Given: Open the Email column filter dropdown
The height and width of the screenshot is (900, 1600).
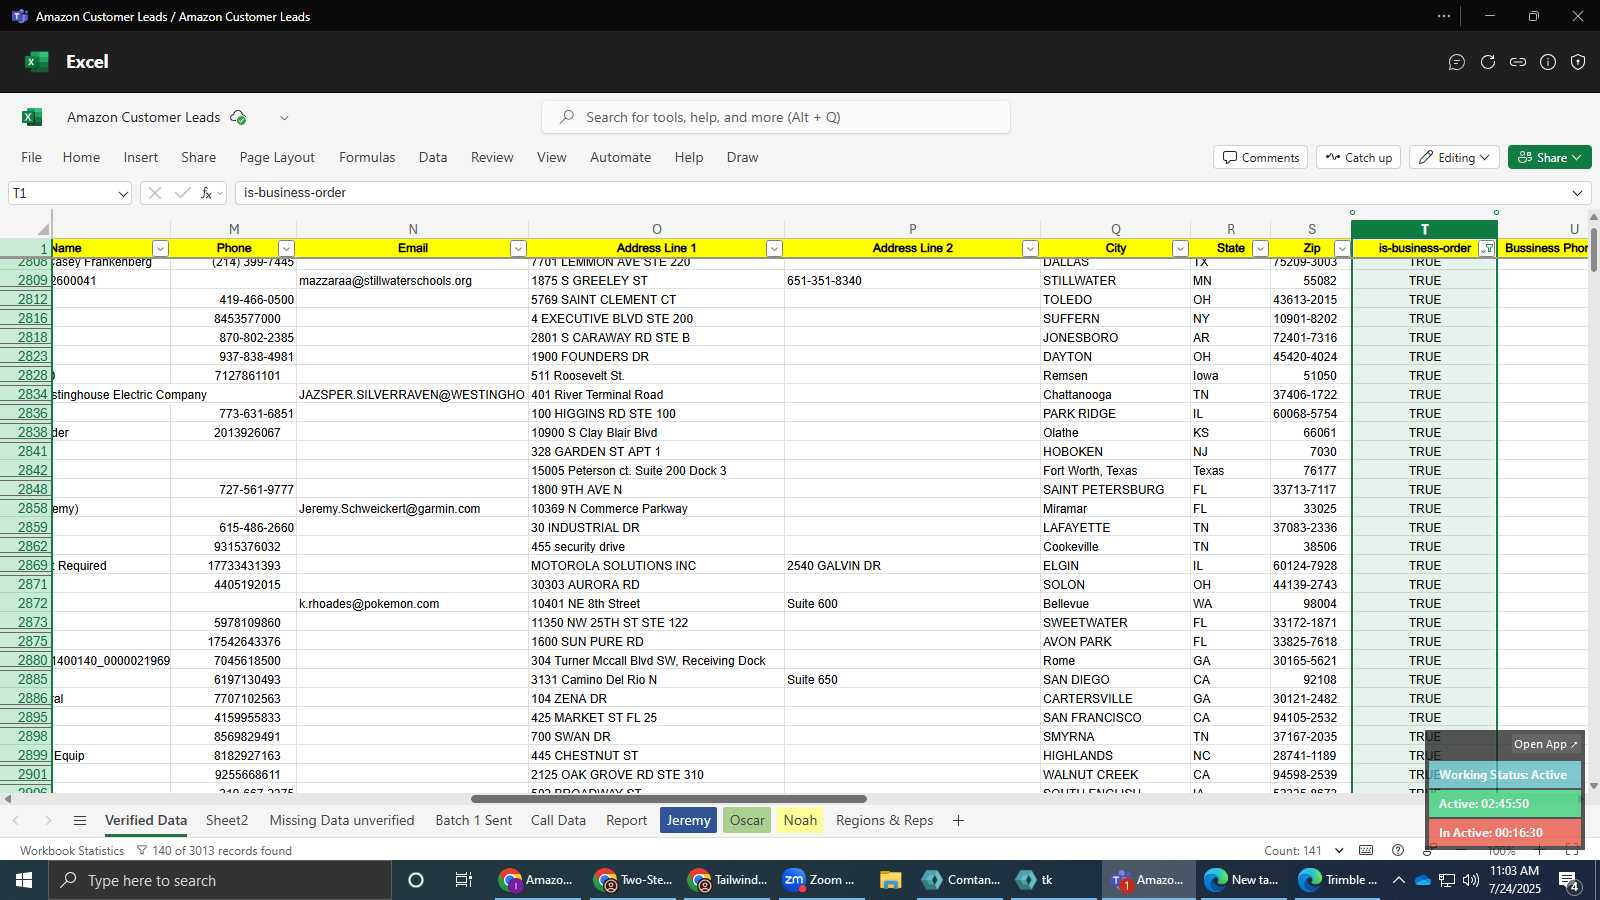Looking at the screenshot, I should [518, 248].
